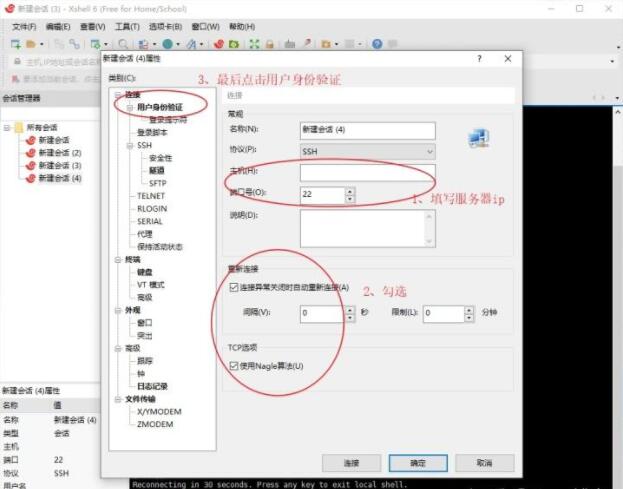This screenshot has width=623, height=489.
Task: Collapse the 终端 tree node expander
Action: (118, 260)
